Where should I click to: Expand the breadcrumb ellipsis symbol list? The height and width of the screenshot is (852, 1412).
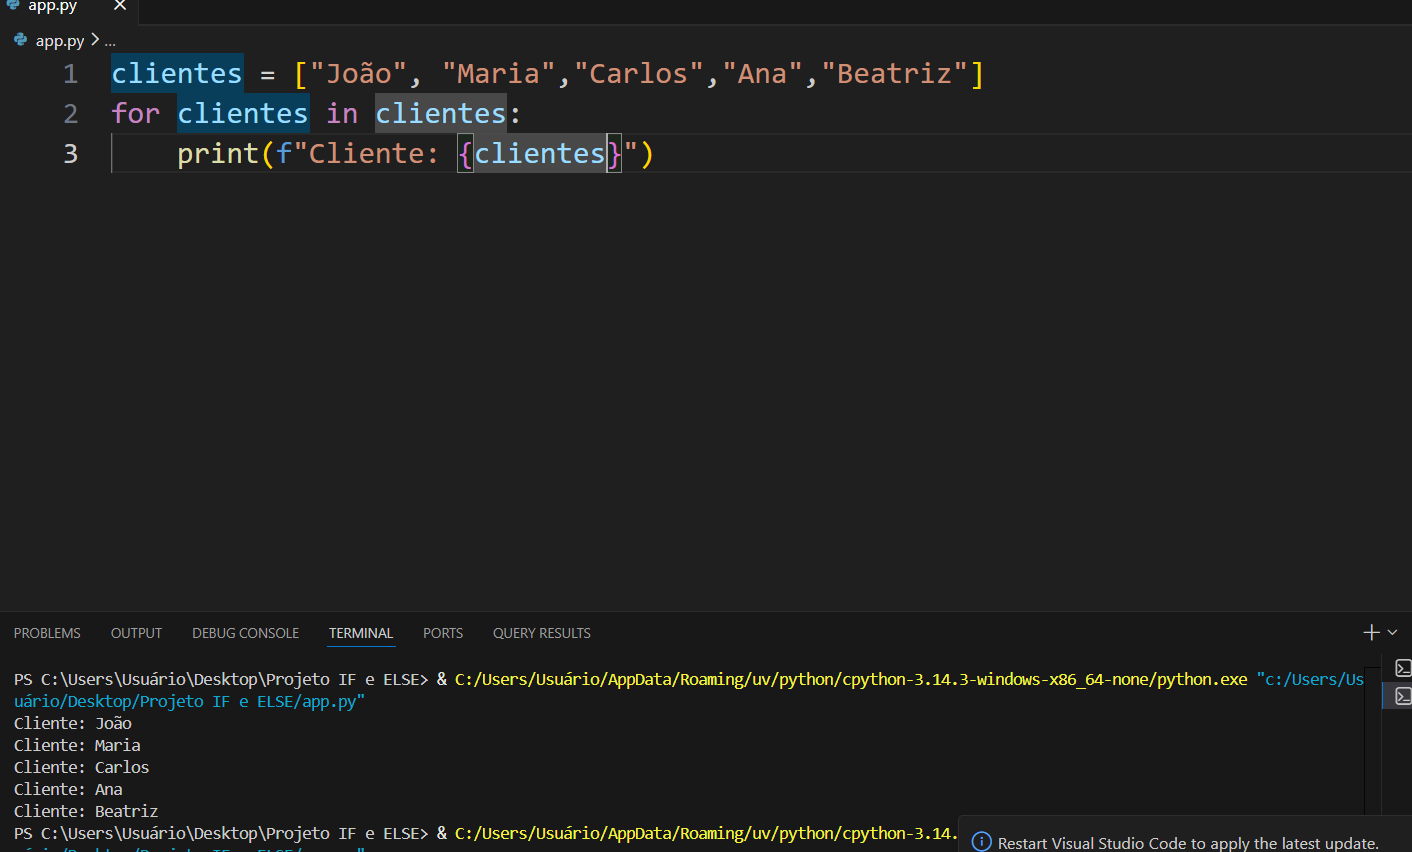pyautogui.click(x=110, y=41)
